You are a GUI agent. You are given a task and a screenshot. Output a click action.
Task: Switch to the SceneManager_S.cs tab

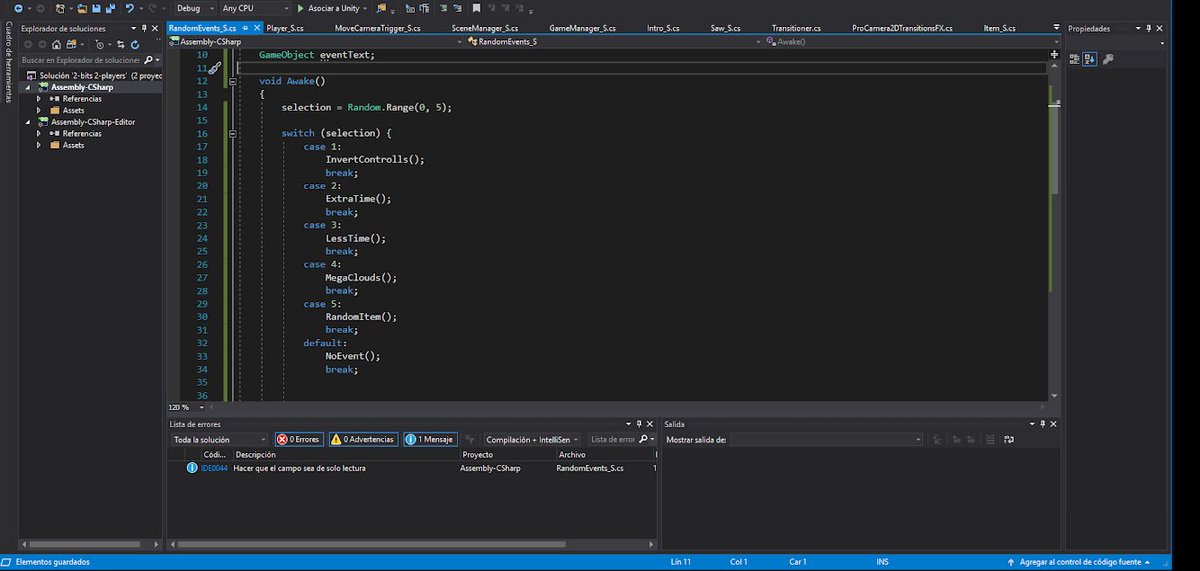[485, 28]
